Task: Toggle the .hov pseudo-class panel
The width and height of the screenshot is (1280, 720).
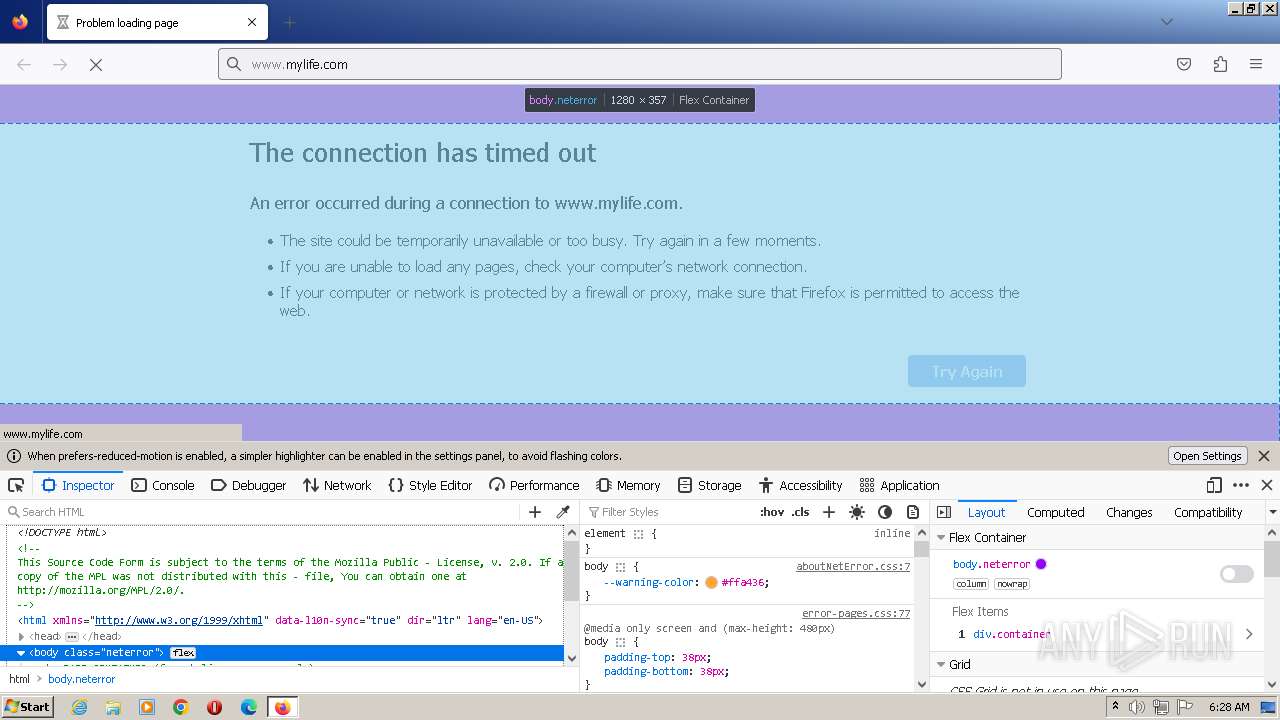Action: pos(772,512)
